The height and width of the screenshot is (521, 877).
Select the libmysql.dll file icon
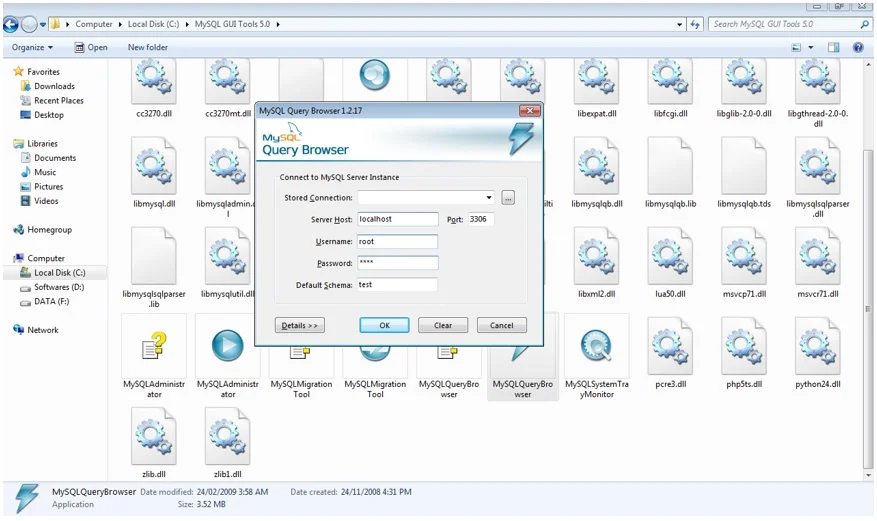154,166
